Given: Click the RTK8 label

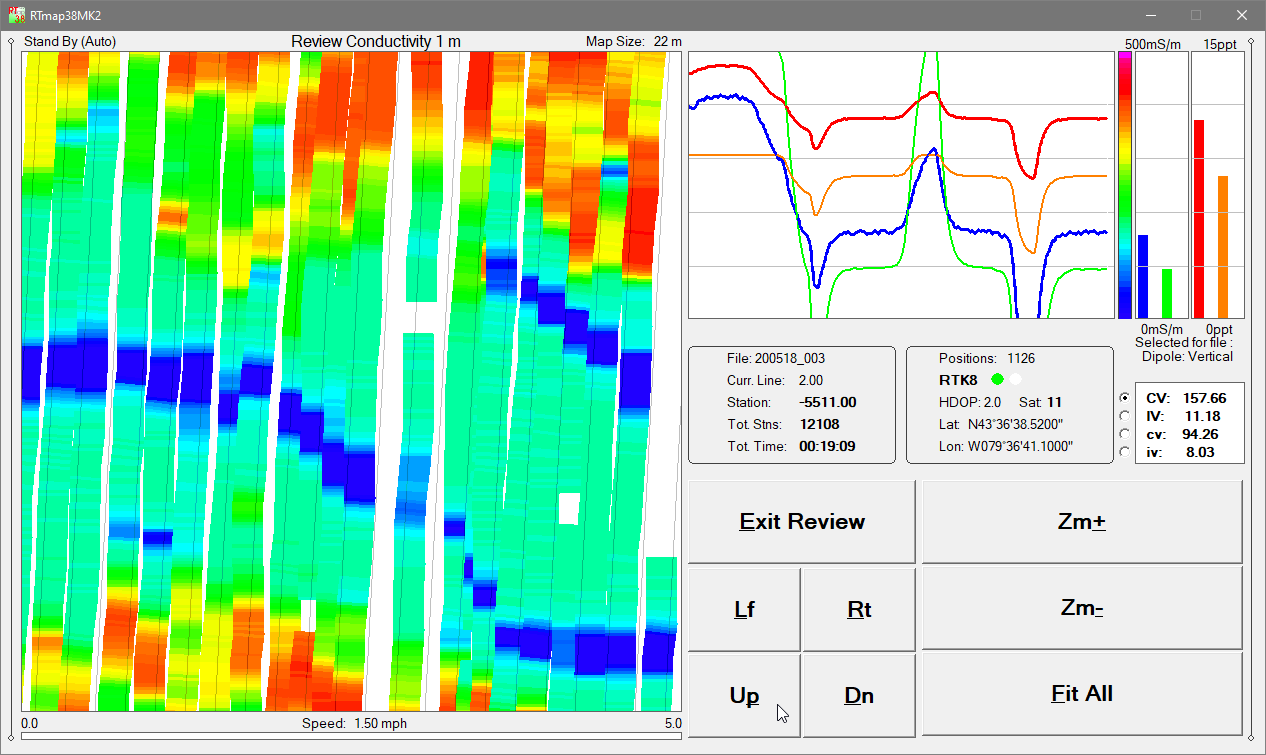Looking at the screenshot, I should pyautogui.click(x=958, y=380).
